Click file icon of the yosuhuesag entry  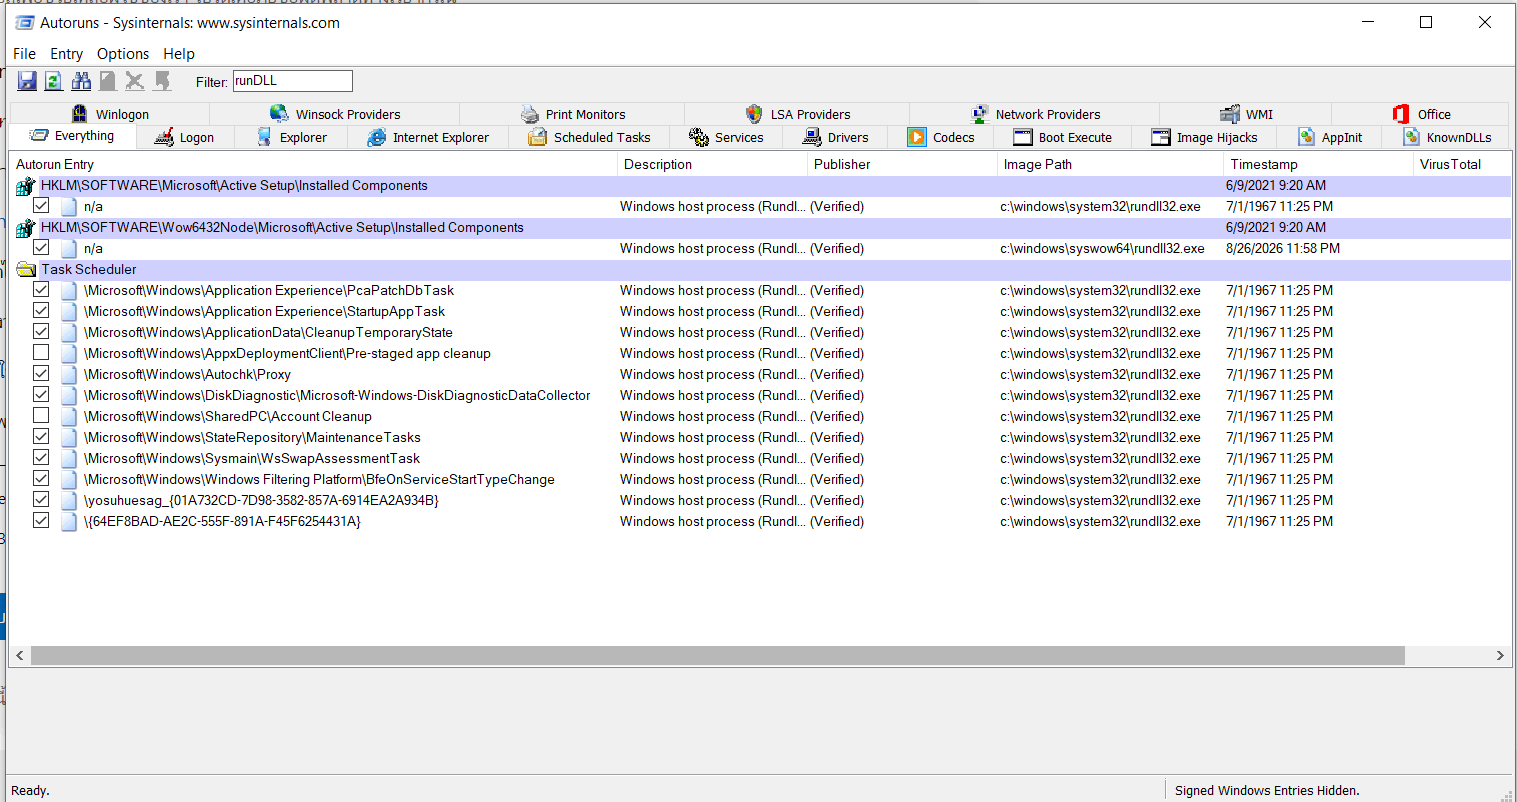tap(69, 501)
